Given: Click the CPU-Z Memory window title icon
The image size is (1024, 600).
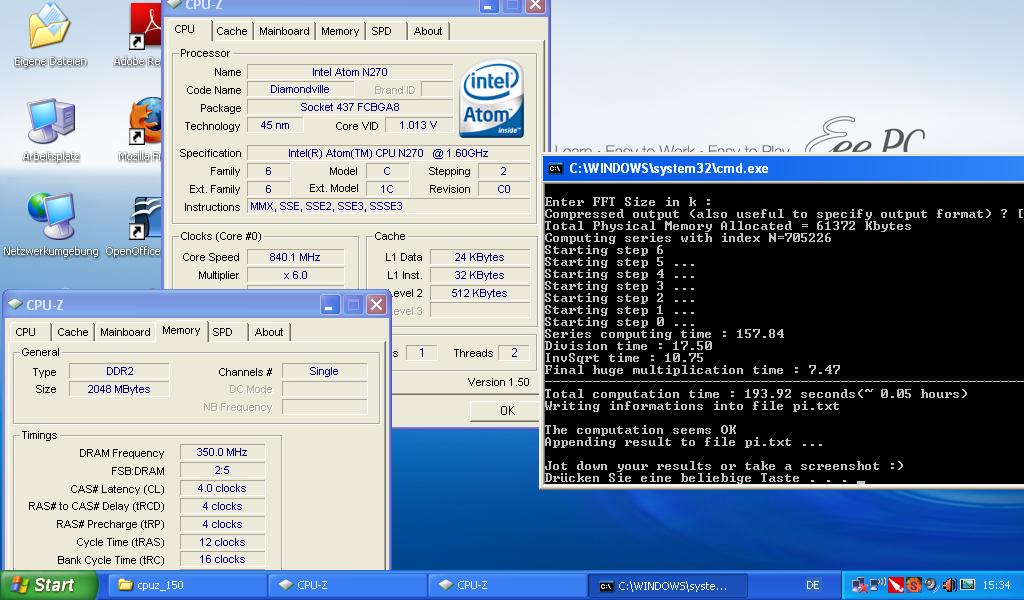Looking at the screenshot, I should [15, 305].
